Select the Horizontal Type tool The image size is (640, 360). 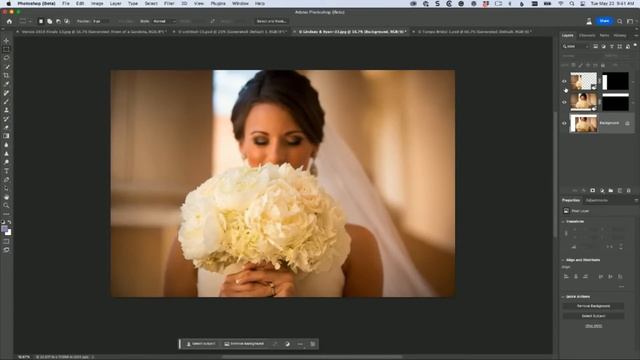tap(6, 171)
